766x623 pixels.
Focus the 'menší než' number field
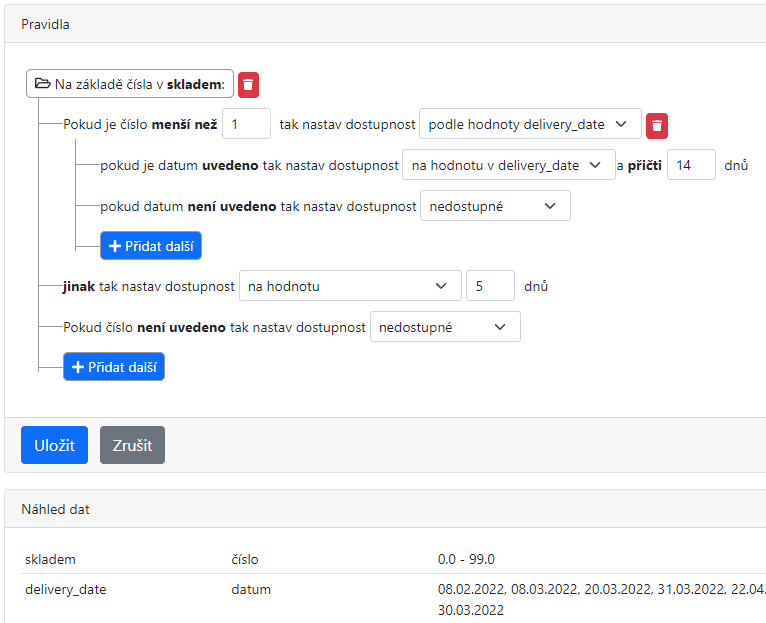pyautogui.click(x=246, y=124)
